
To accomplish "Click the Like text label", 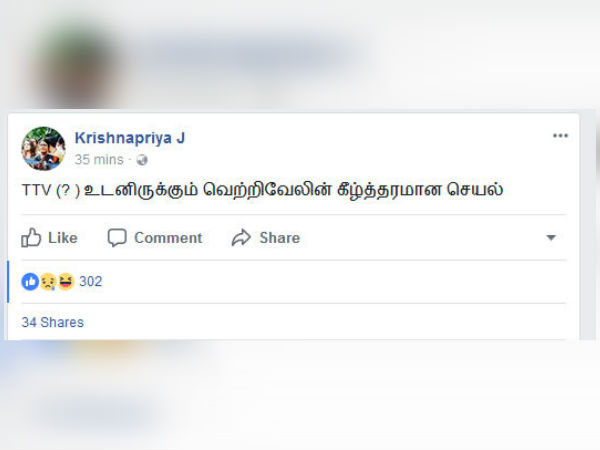I will 63,238.
